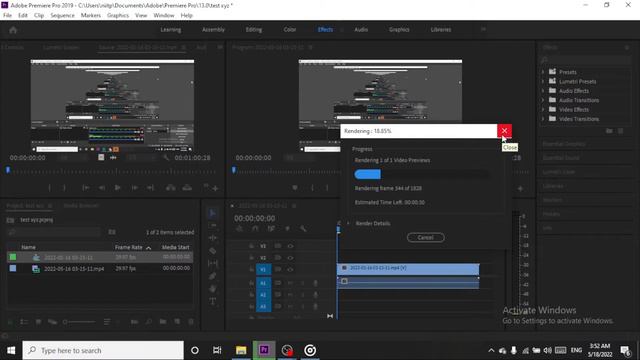Mute audio track A2
Image resolution: width=640 pixels, height=360 pixels.
[290, 295]
